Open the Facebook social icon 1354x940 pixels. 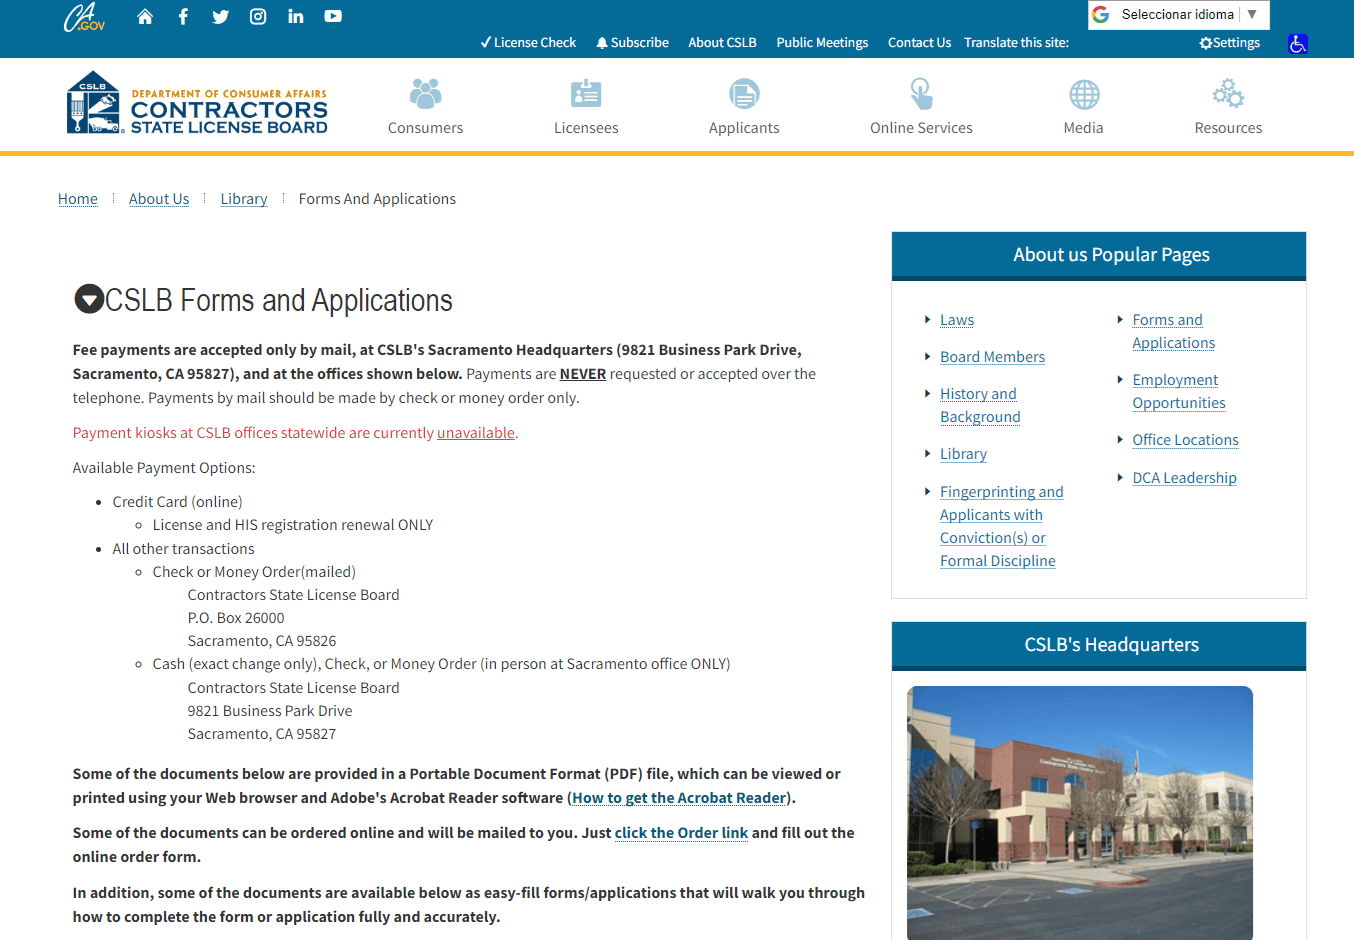183,16
